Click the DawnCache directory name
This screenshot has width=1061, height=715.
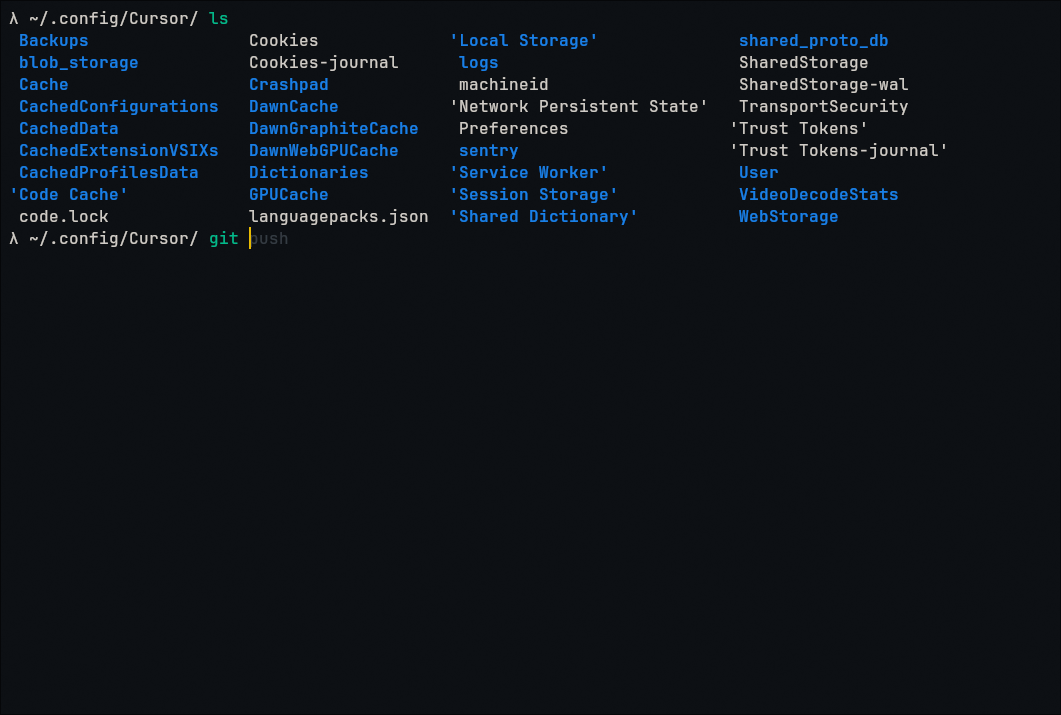click(294, 107)
